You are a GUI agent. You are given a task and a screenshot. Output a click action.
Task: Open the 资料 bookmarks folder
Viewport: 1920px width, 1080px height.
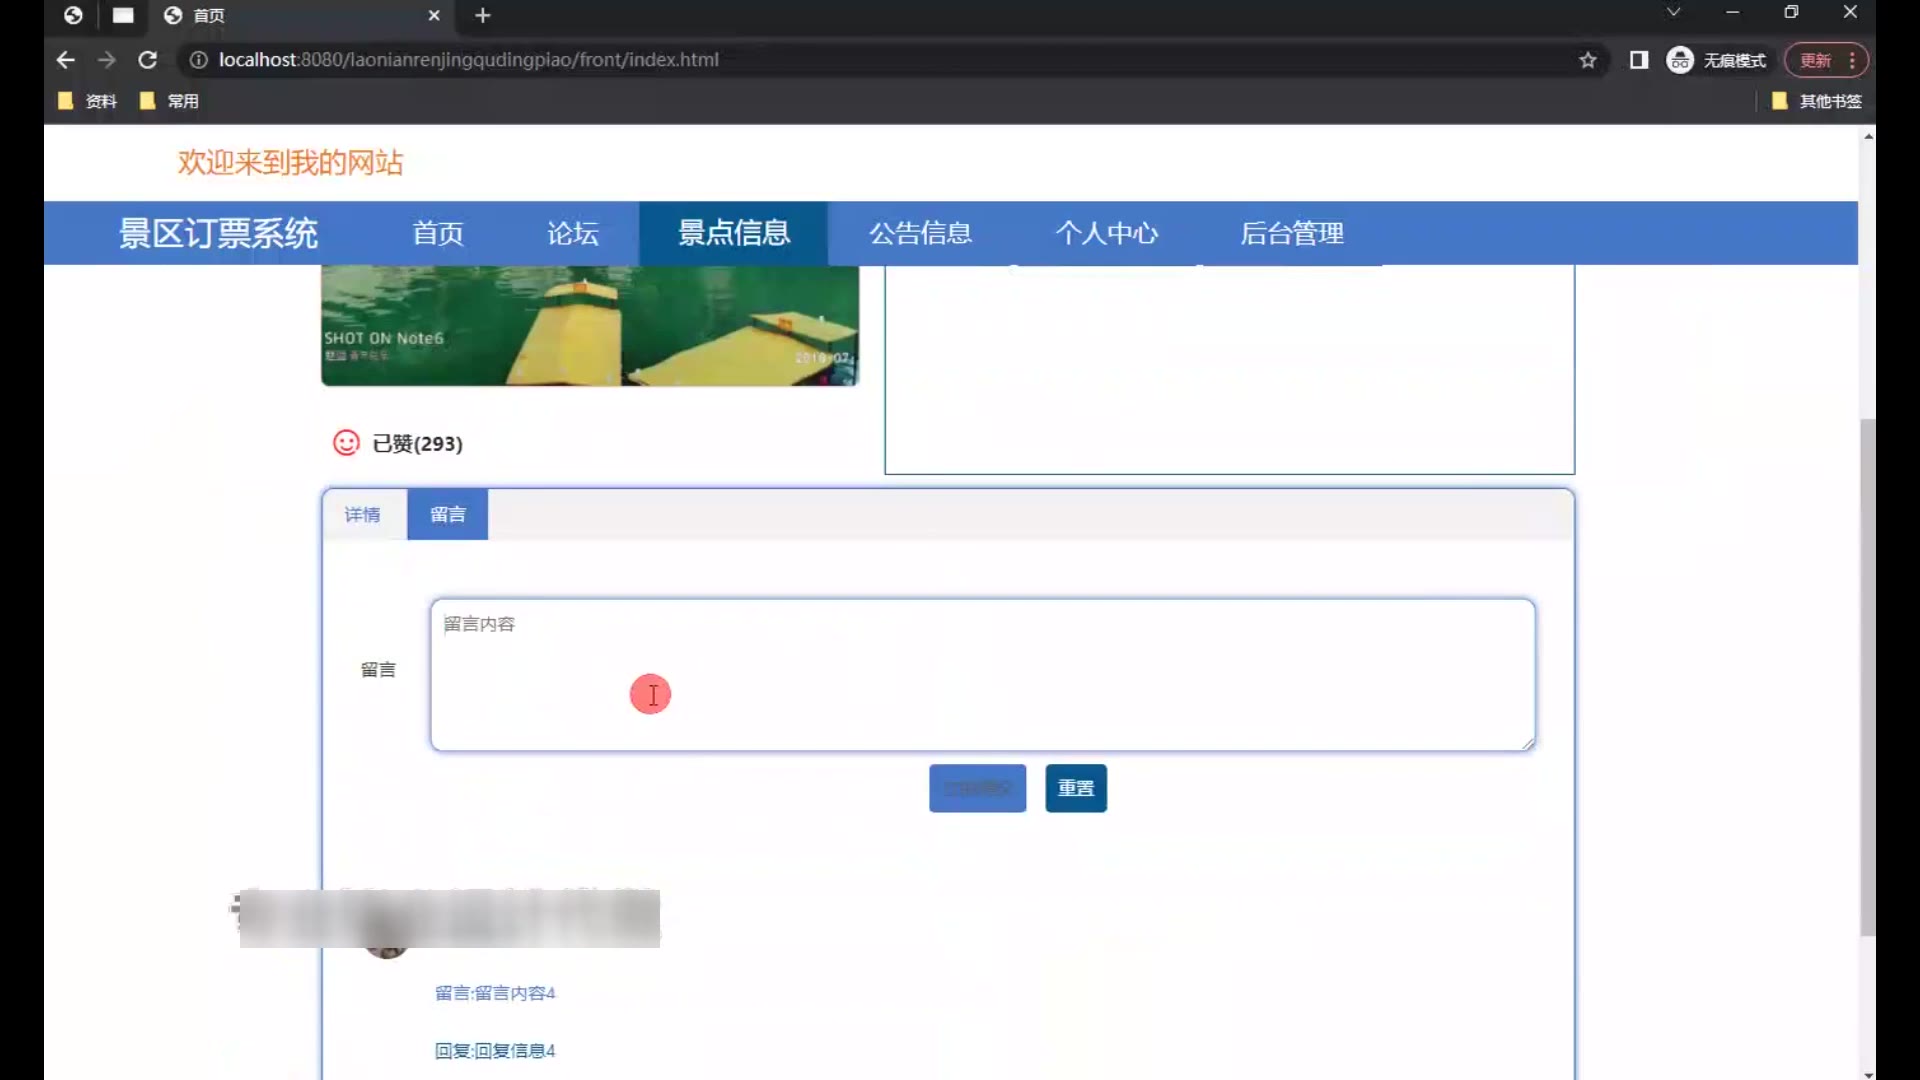pyautogui.click(x=88, y=101)
